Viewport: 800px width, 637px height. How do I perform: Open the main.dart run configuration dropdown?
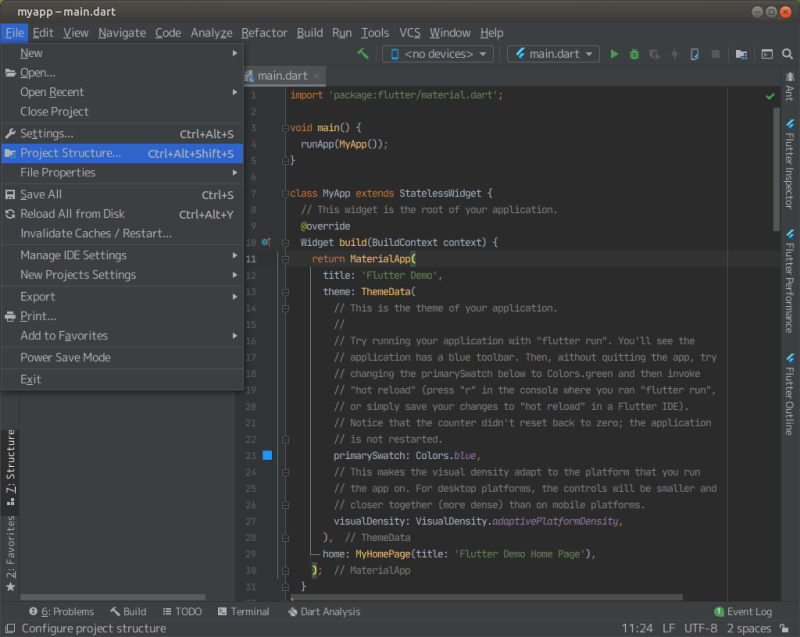[x=553, y=54]
